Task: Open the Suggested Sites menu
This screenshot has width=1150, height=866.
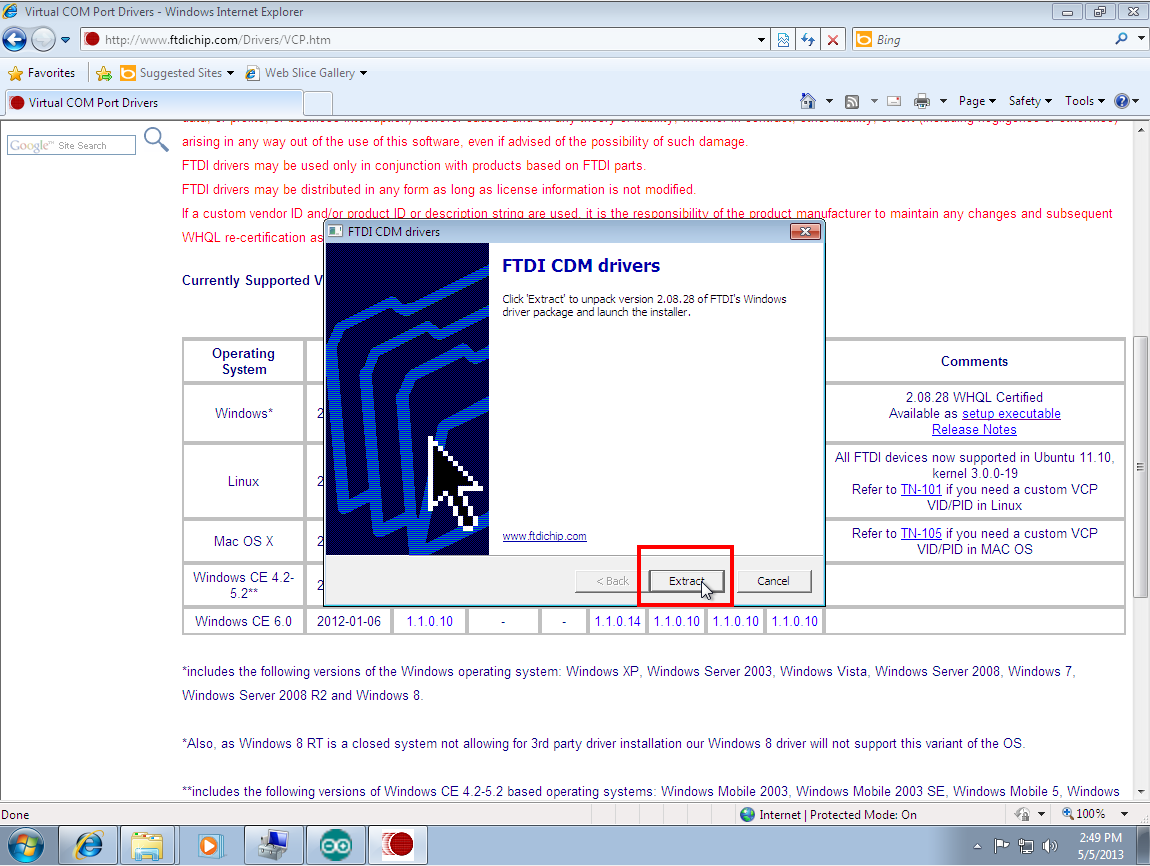Action: click(176, 73)
